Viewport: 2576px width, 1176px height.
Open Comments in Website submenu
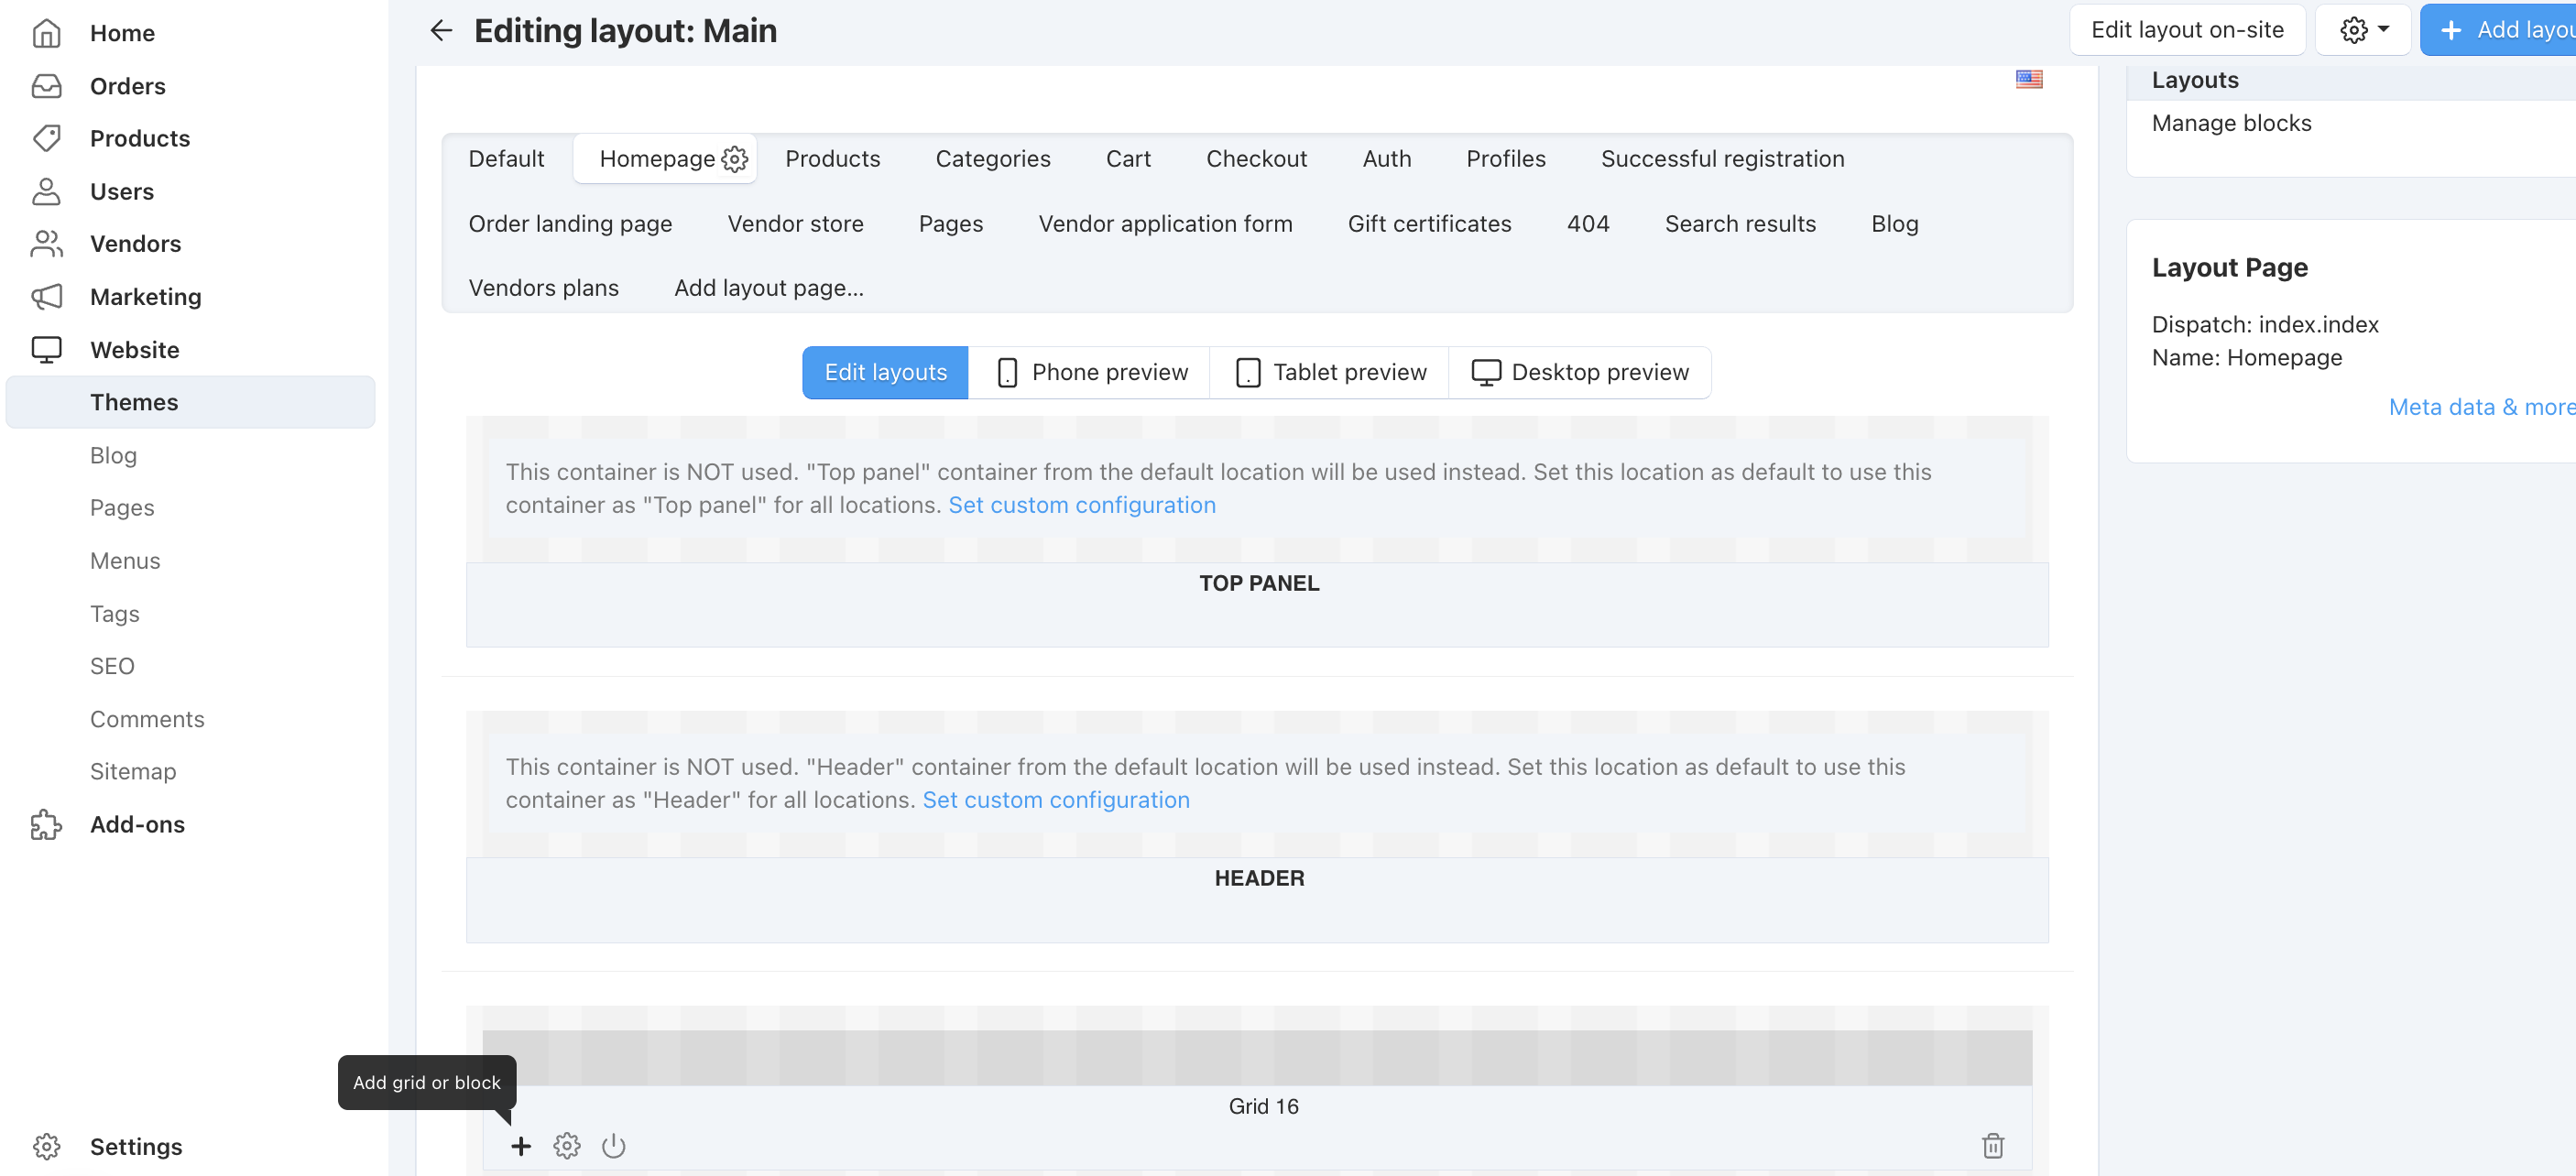pyautogui.click(x=147, y=719)
